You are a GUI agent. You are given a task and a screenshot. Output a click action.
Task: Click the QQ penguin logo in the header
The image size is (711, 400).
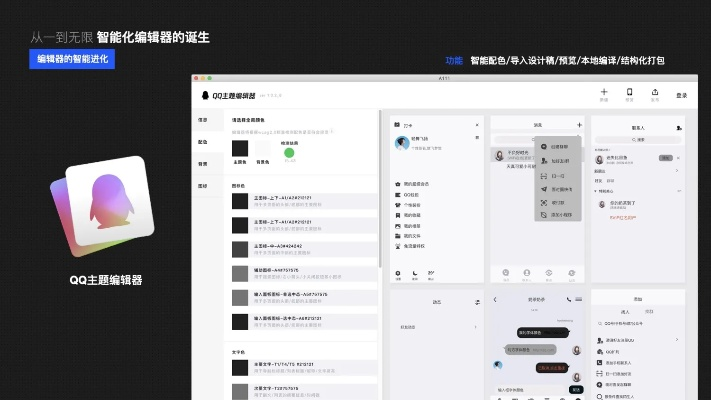click(x=206, y=95)
